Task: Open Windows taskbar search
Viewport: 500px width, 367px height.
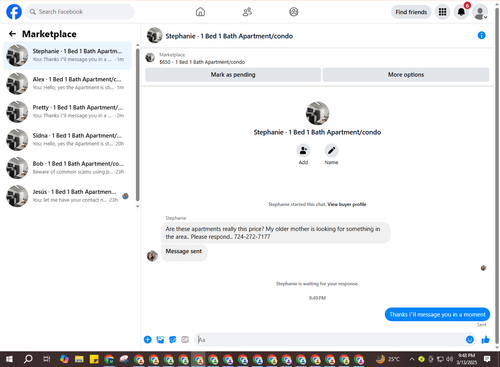Action: 28,359
